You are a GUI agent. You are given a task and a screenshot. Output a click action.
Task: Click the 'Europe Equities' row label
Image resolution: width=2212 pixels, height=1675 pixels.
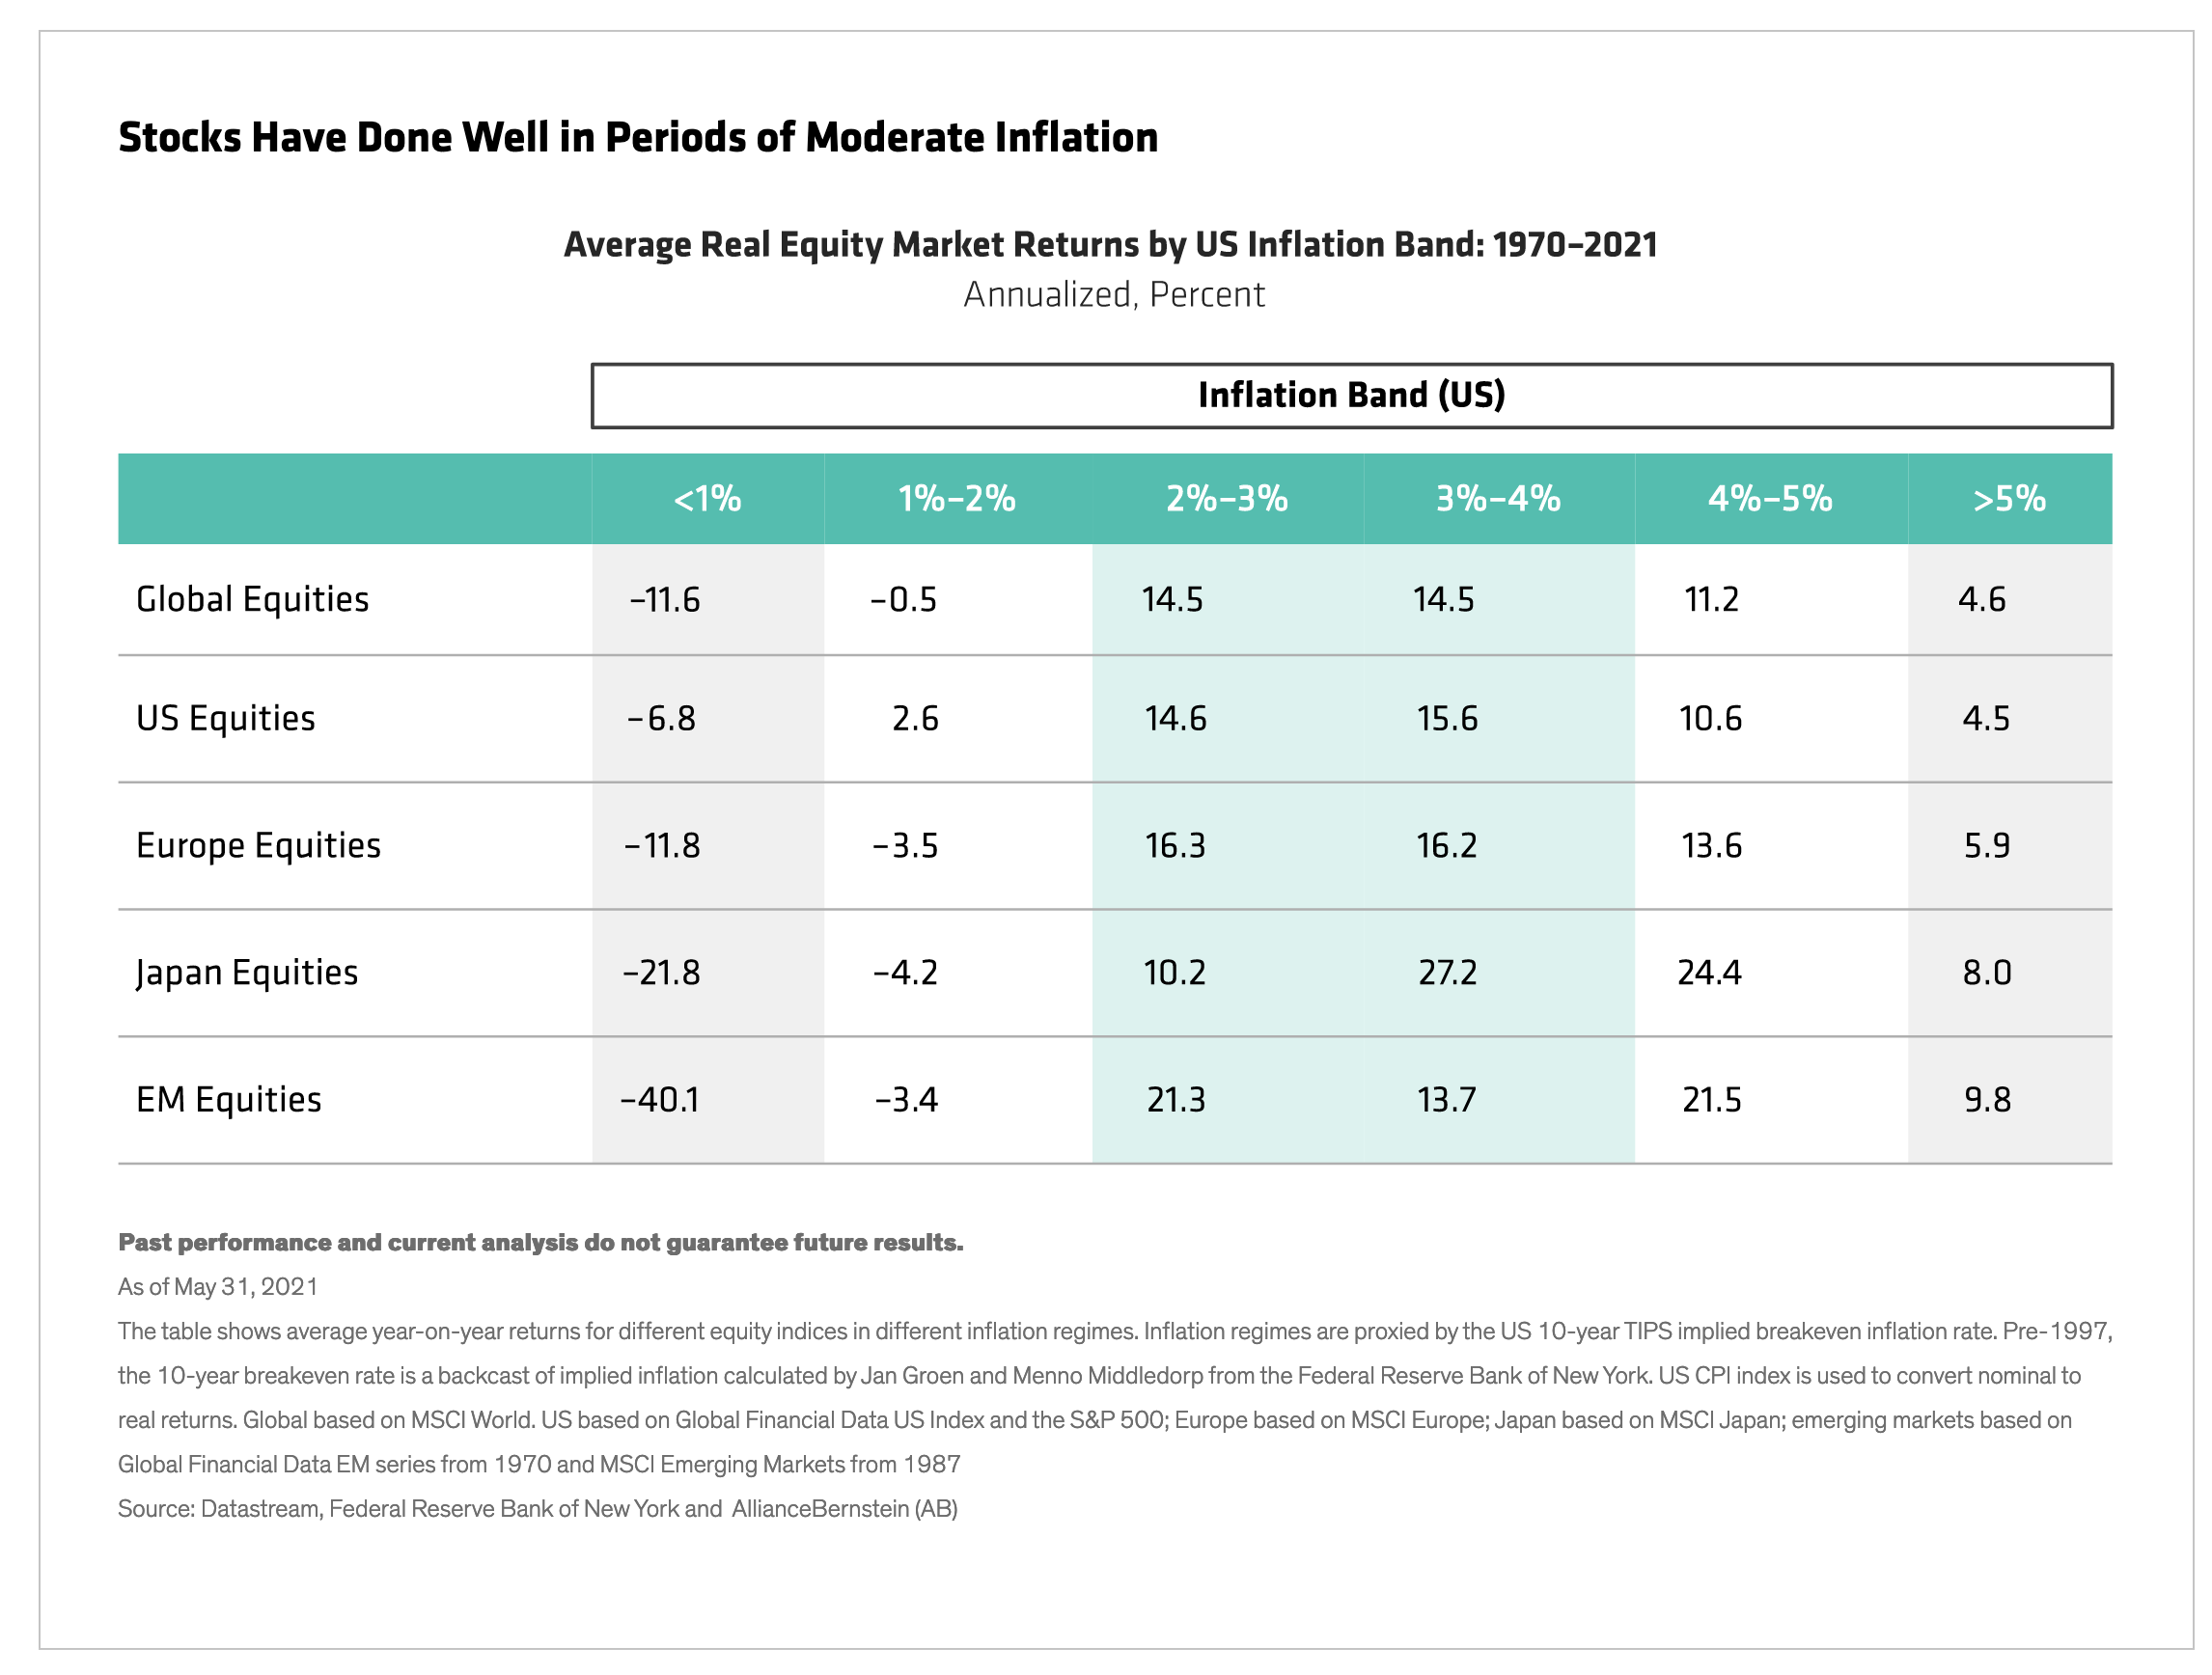pyautogui.click(x=258, y=845)
